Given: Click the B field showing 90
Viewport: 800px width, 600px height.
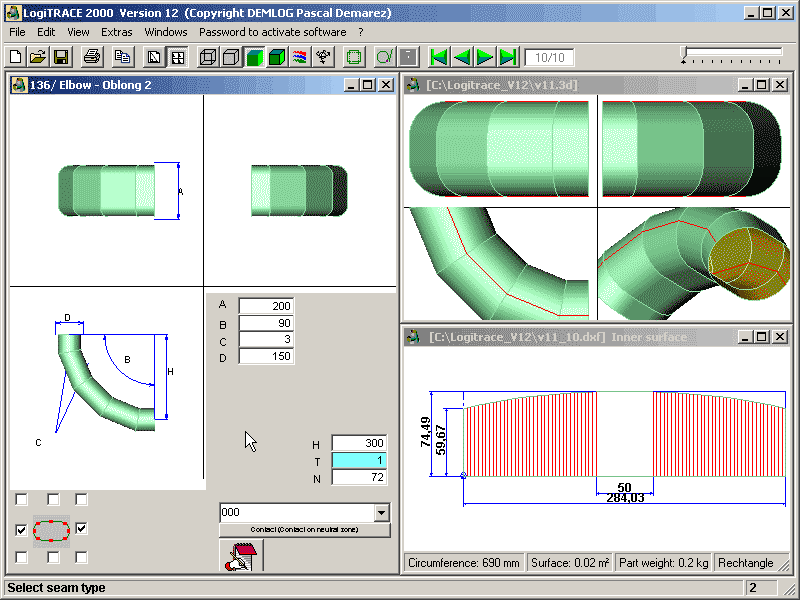Looking at the screenshot, I should [266, 323].
